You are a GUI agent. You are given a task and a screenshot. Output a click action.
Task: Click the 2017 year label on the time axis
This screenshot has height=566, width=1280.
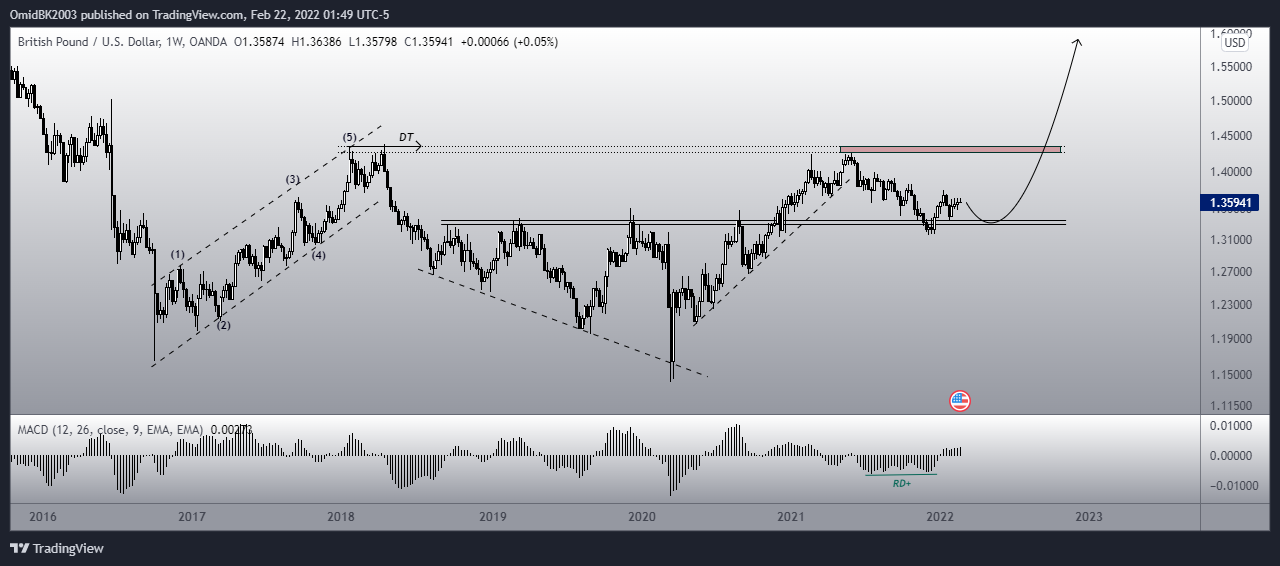[191, 517]
